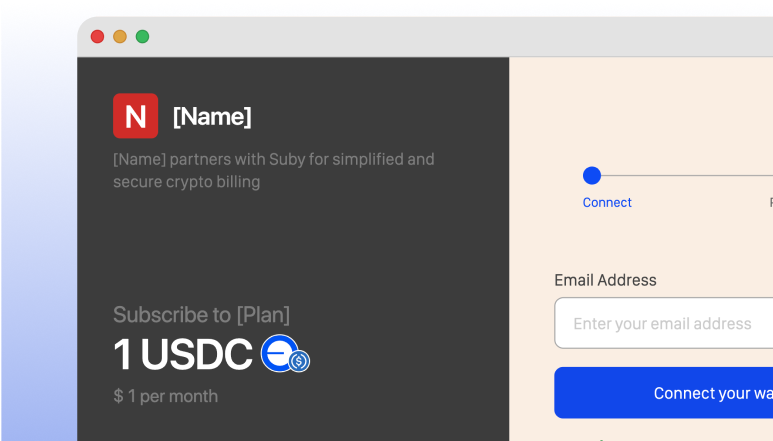Click the small dollar coin badge
773x441 pixels.
[x=299, y=361]
